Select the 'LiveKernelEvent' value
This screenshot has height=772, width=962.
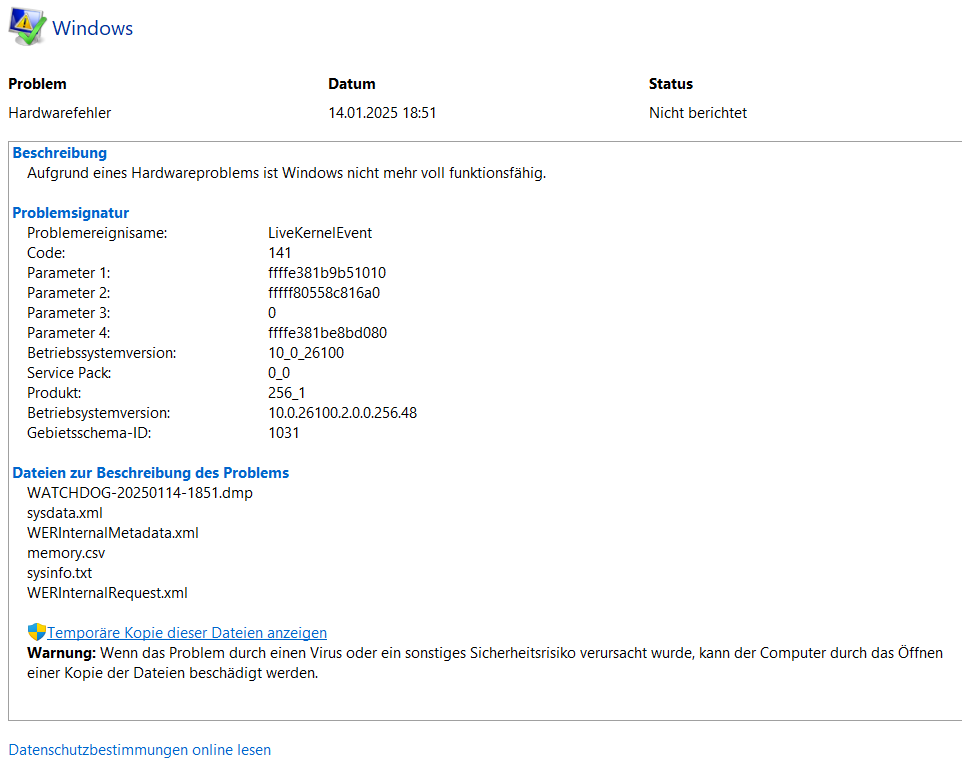[320, 233]
